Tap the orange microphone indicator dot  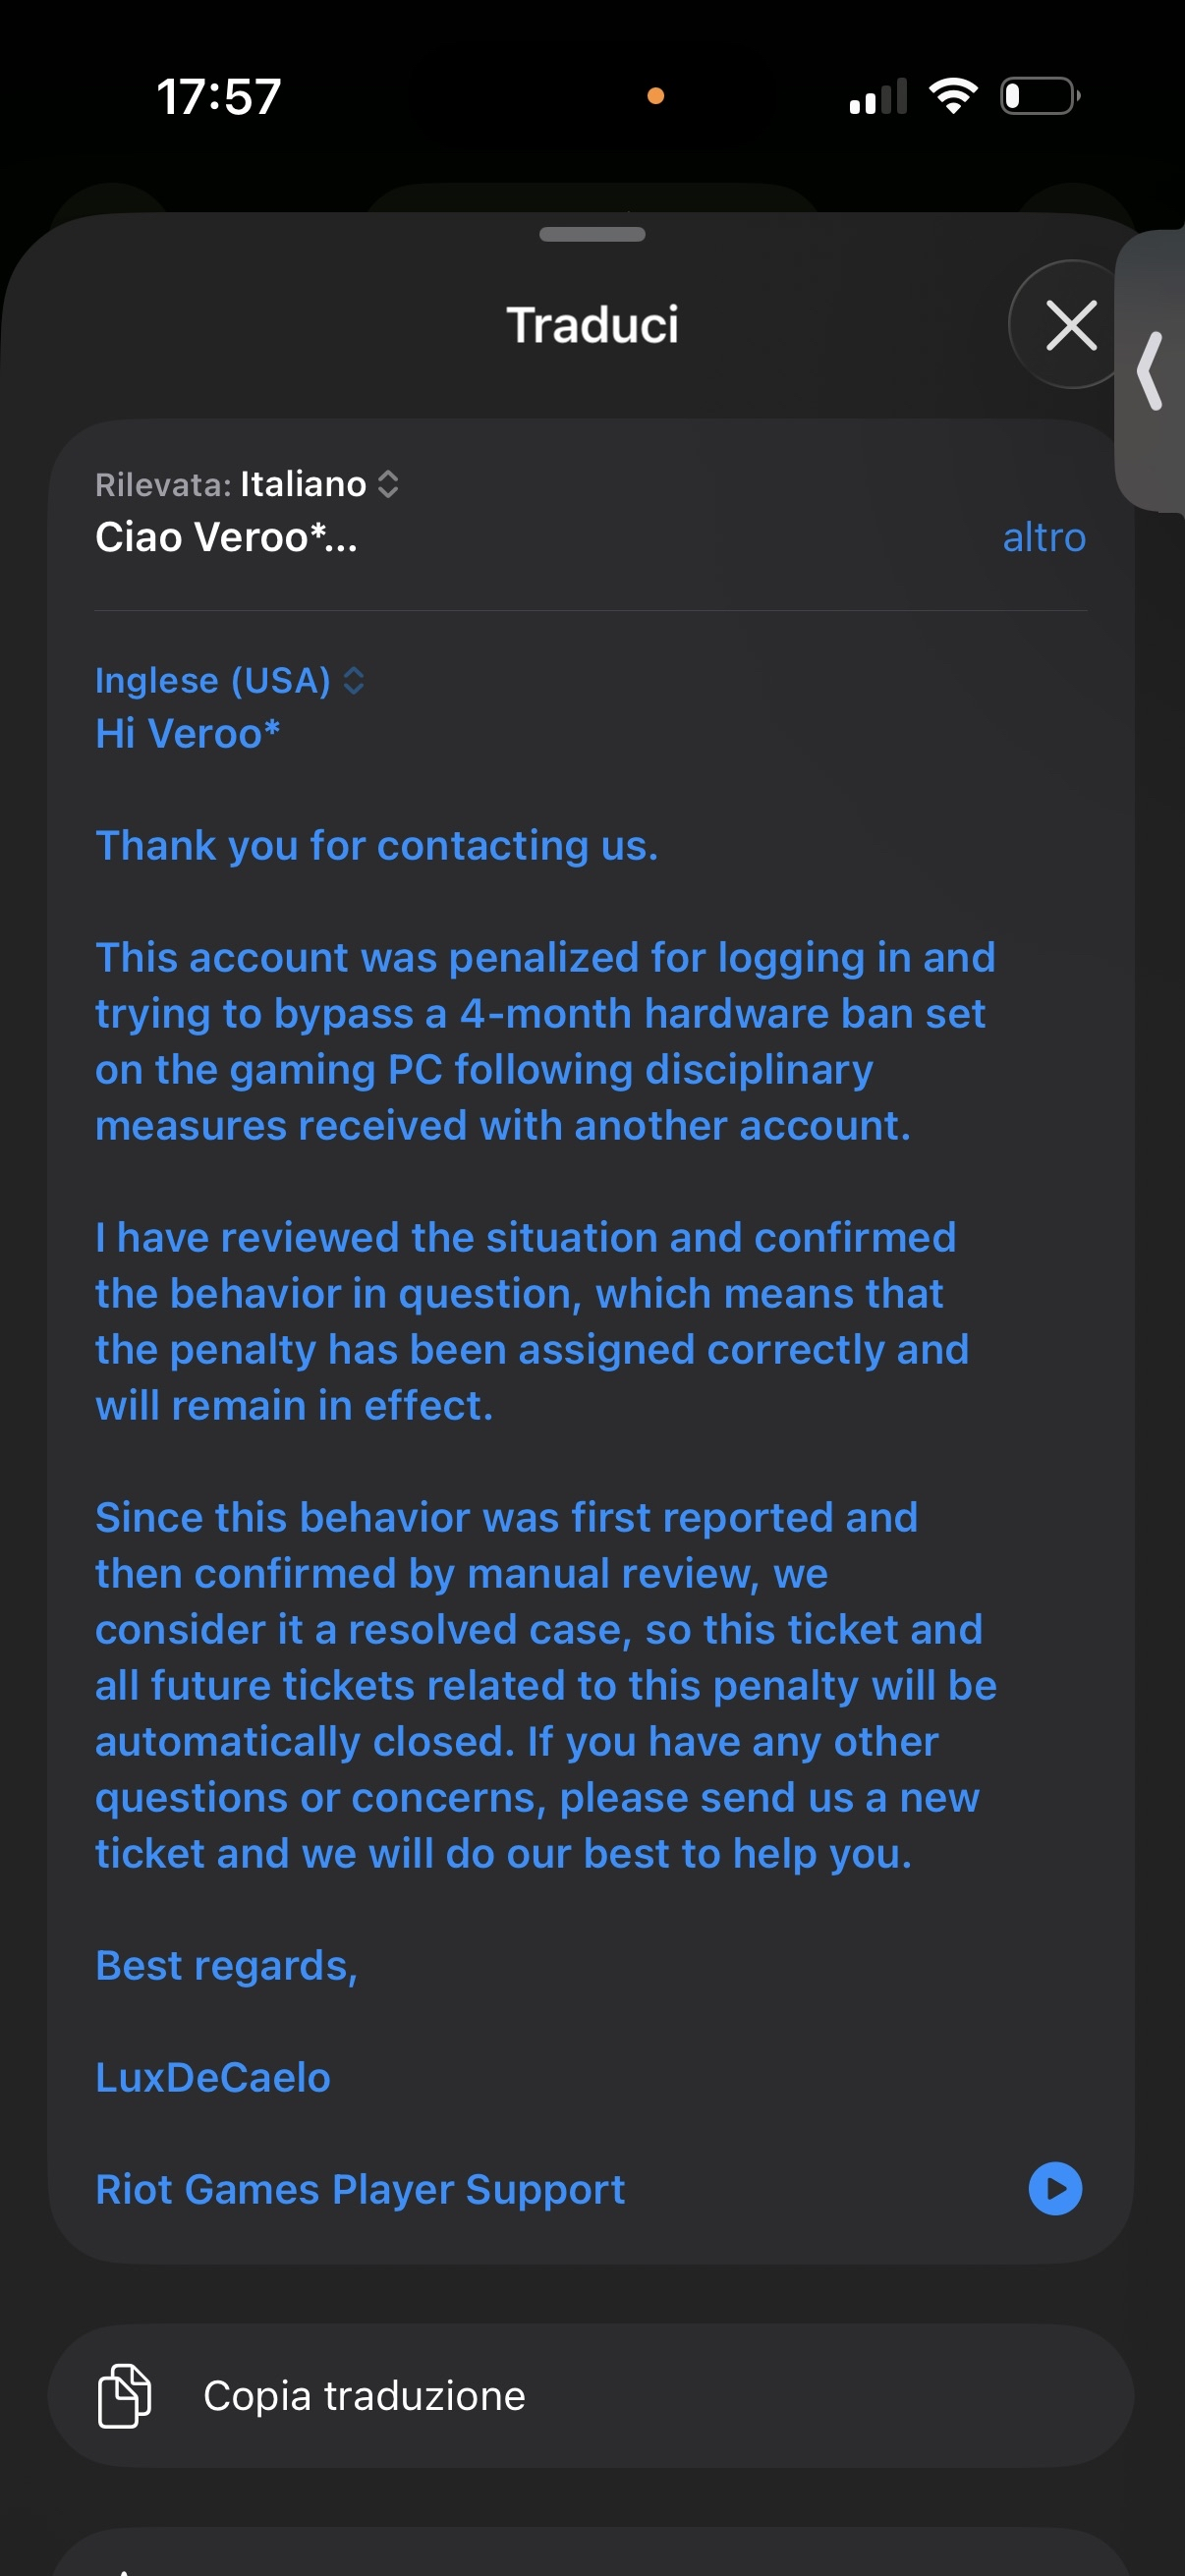tap(655, 96)
